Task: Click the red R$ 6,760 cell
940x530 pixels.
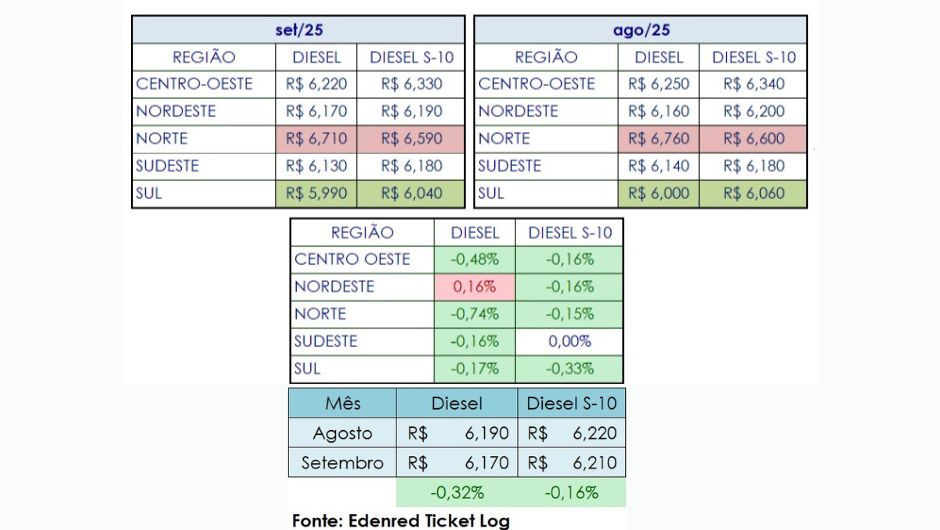Action: 658,139
